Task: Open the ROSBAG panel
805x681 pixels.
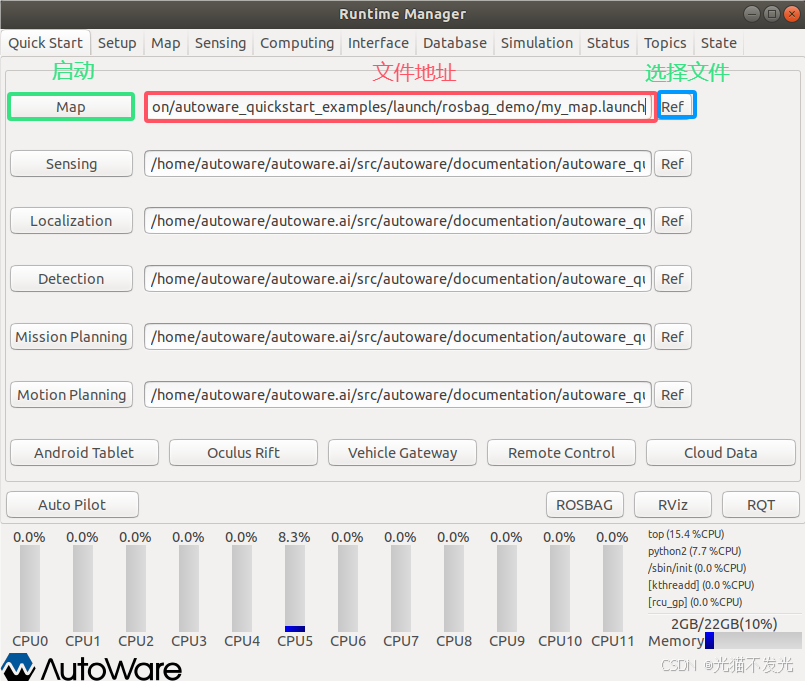Action: click(x=584, y=504)
